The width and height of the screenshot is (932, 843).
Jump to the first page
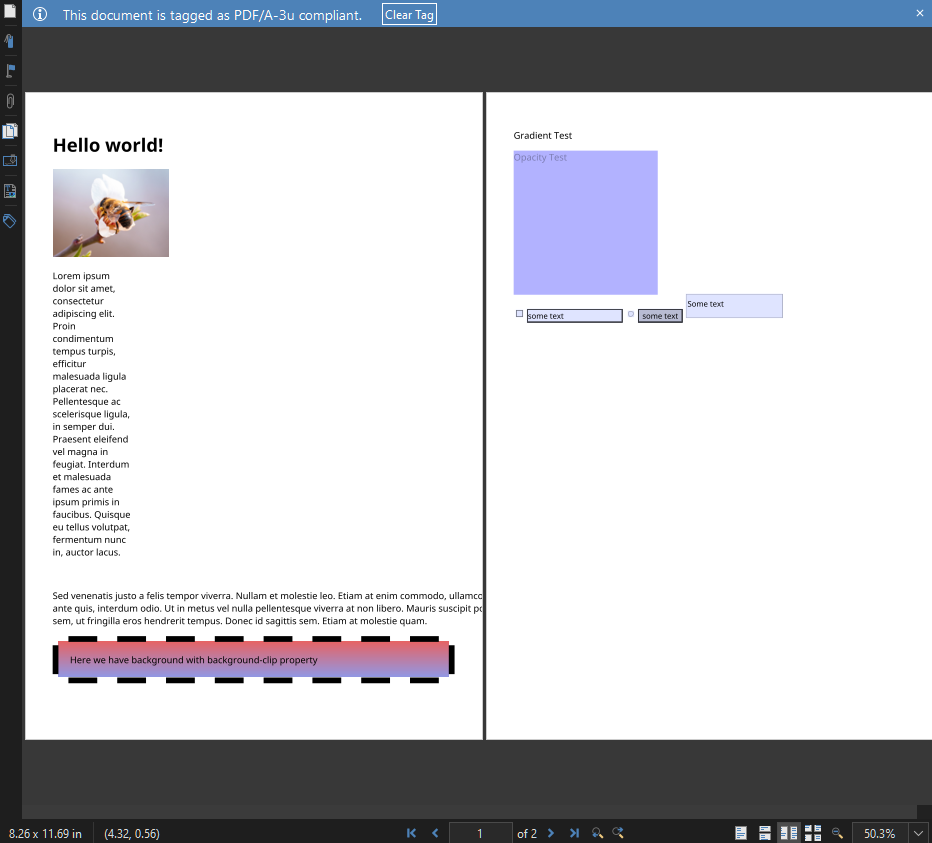tap(411, 832)
